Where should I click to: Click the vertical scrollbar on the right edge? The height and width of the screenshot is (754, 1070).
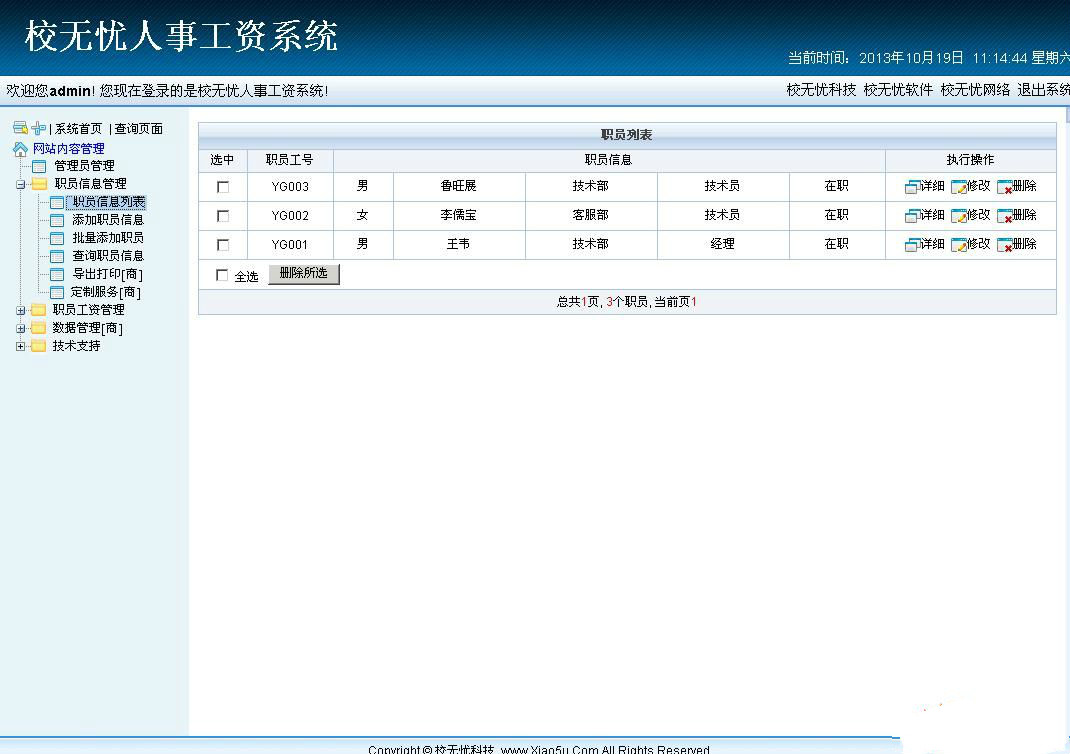[x=1067, y=409]
